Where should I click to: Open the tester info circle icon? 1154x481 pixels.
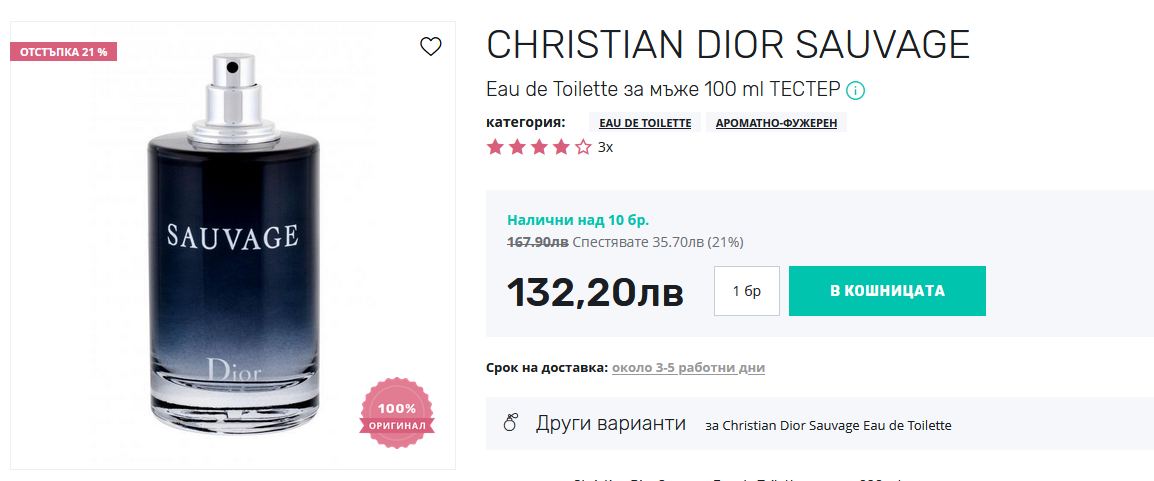(855, 91)
